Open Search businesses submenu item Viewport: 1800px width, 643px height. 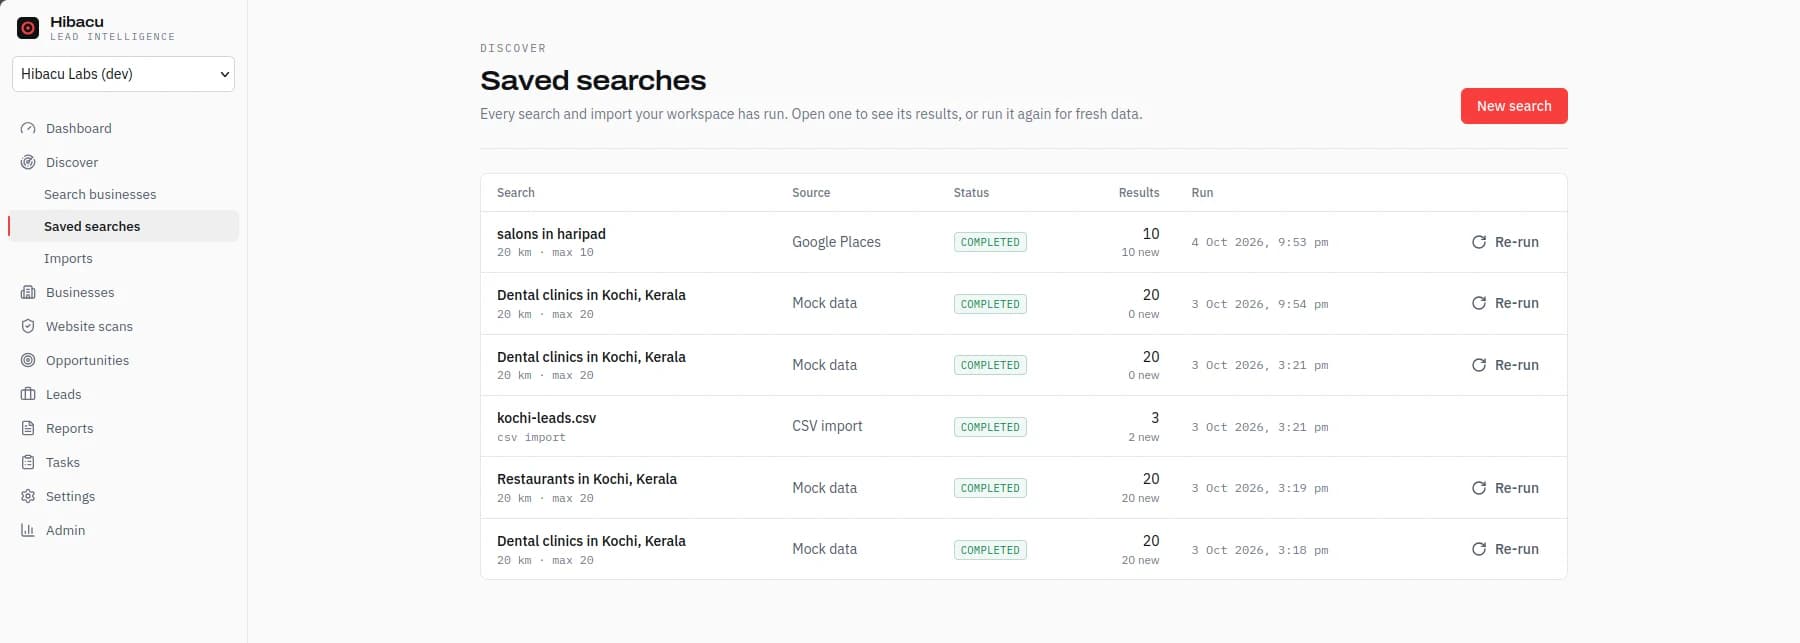(100, 194)
